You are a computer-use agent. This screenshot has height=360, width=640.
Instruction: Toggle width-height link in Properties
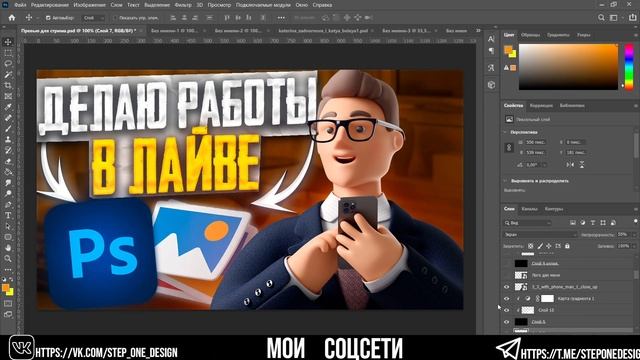pos(509,147)
